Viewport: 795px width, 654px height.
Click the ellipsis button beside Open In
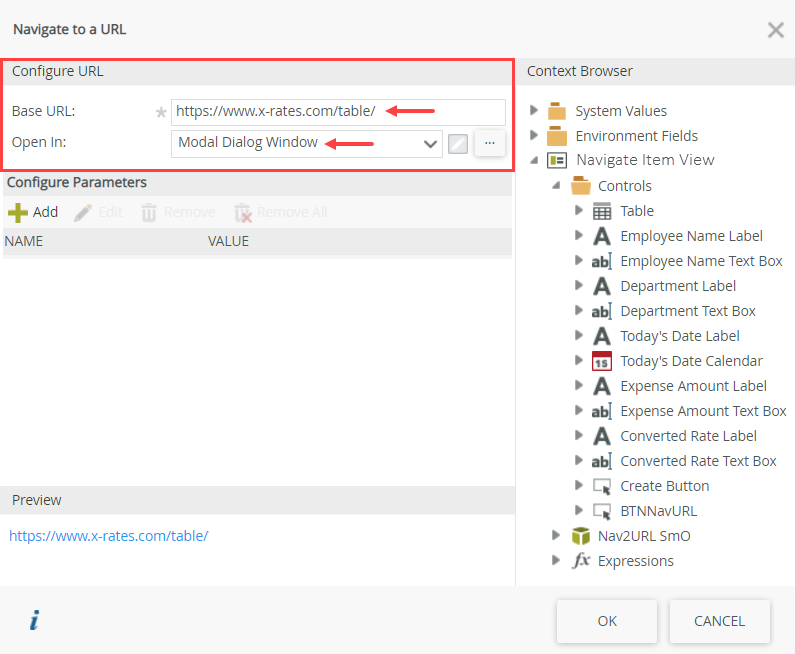tap(489, 143)
